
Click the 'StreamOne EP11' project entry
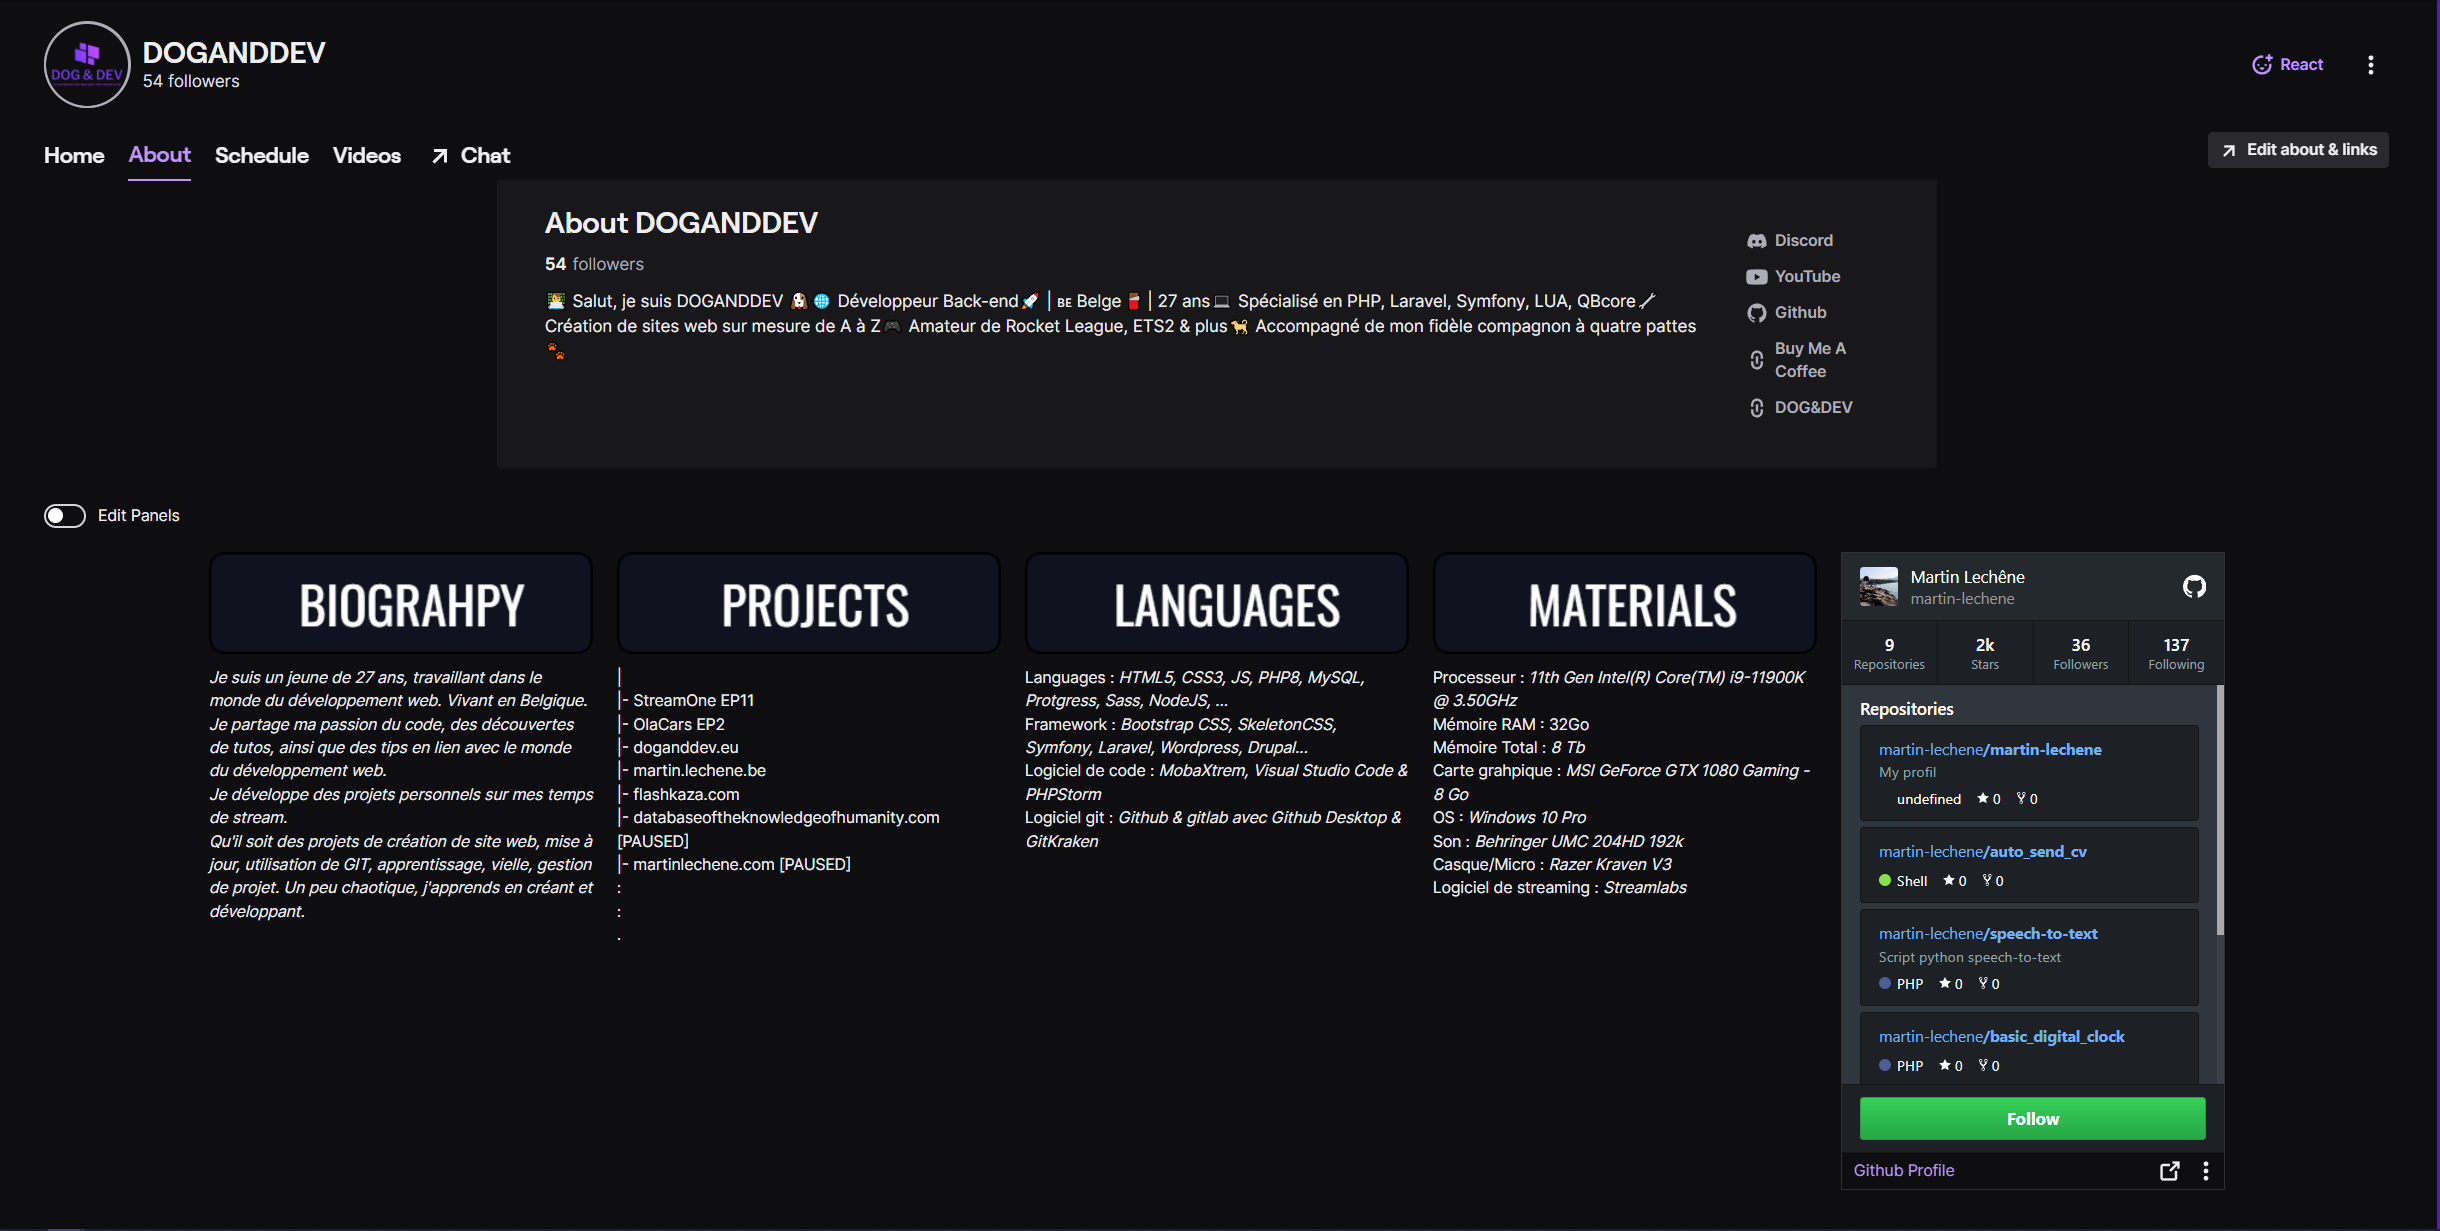click(x=693, y=701)
